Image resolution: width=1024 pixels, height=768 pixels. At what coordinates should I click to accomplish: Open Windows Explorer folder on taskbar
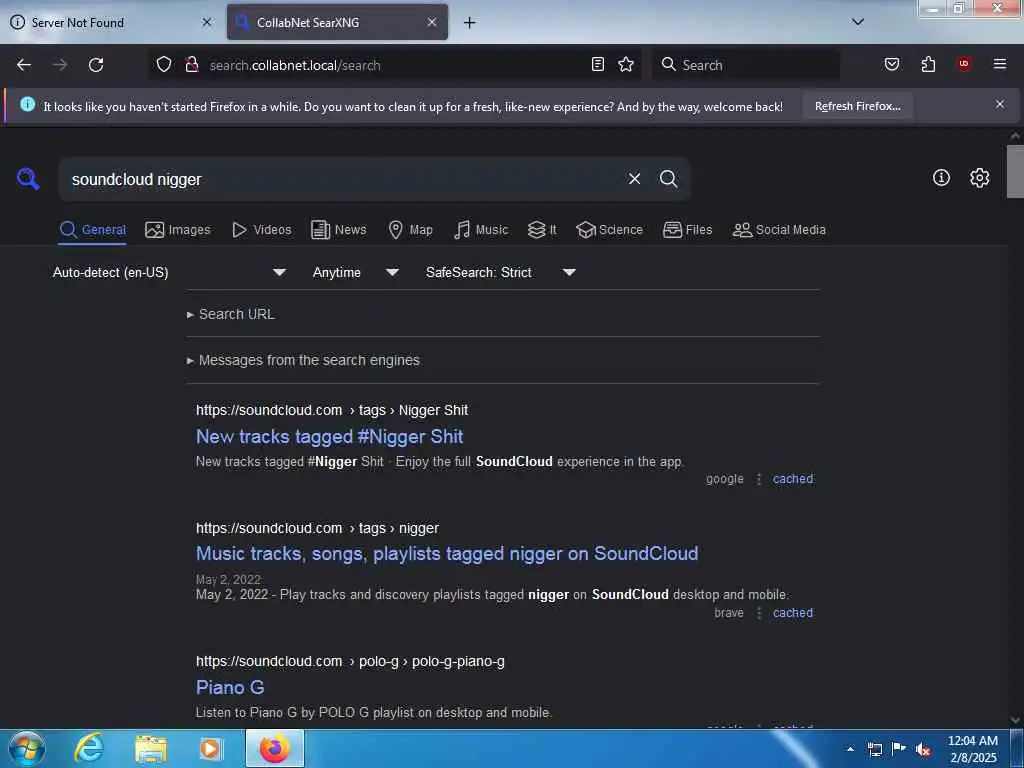click(x=151, y=748)
